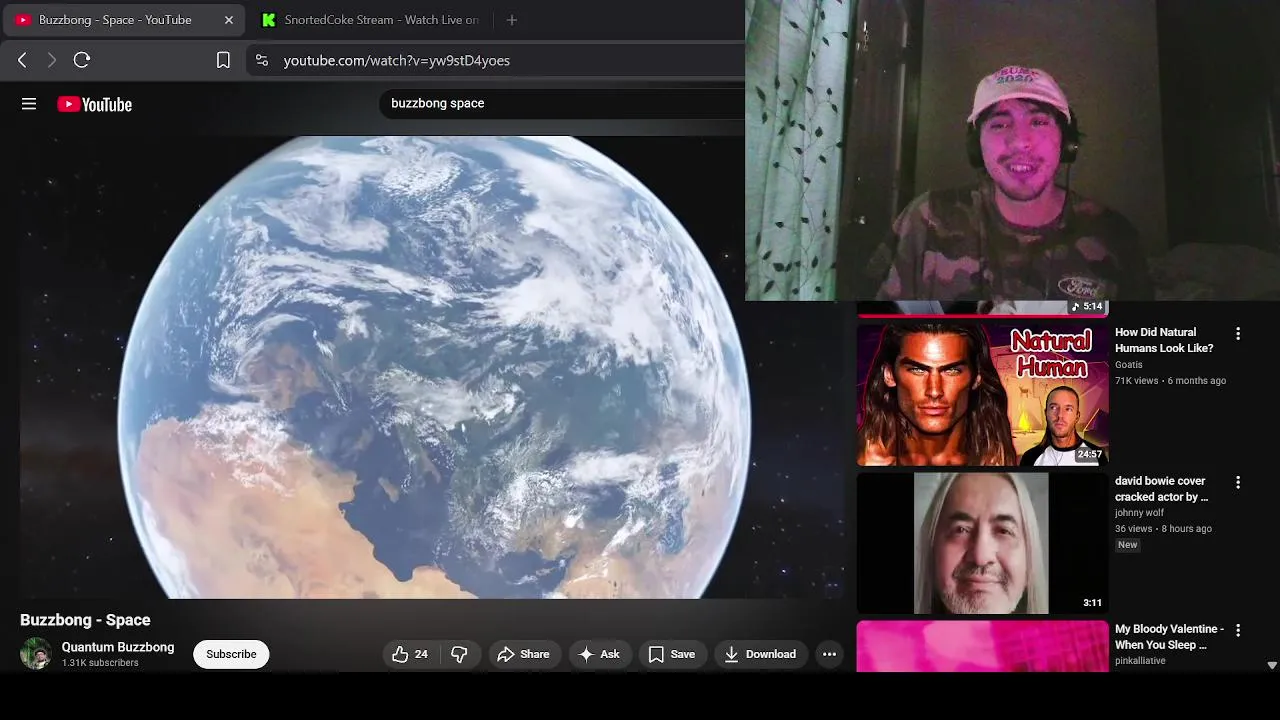Click the browser forward arrow
Image resolution: width=1280 pixels, height=720 pixels.
tap(52, 60)
